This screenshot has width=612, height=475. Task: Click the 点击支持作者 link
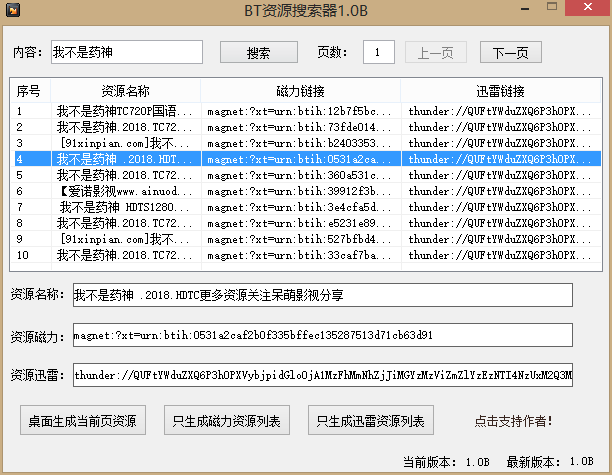pos(513,421)
